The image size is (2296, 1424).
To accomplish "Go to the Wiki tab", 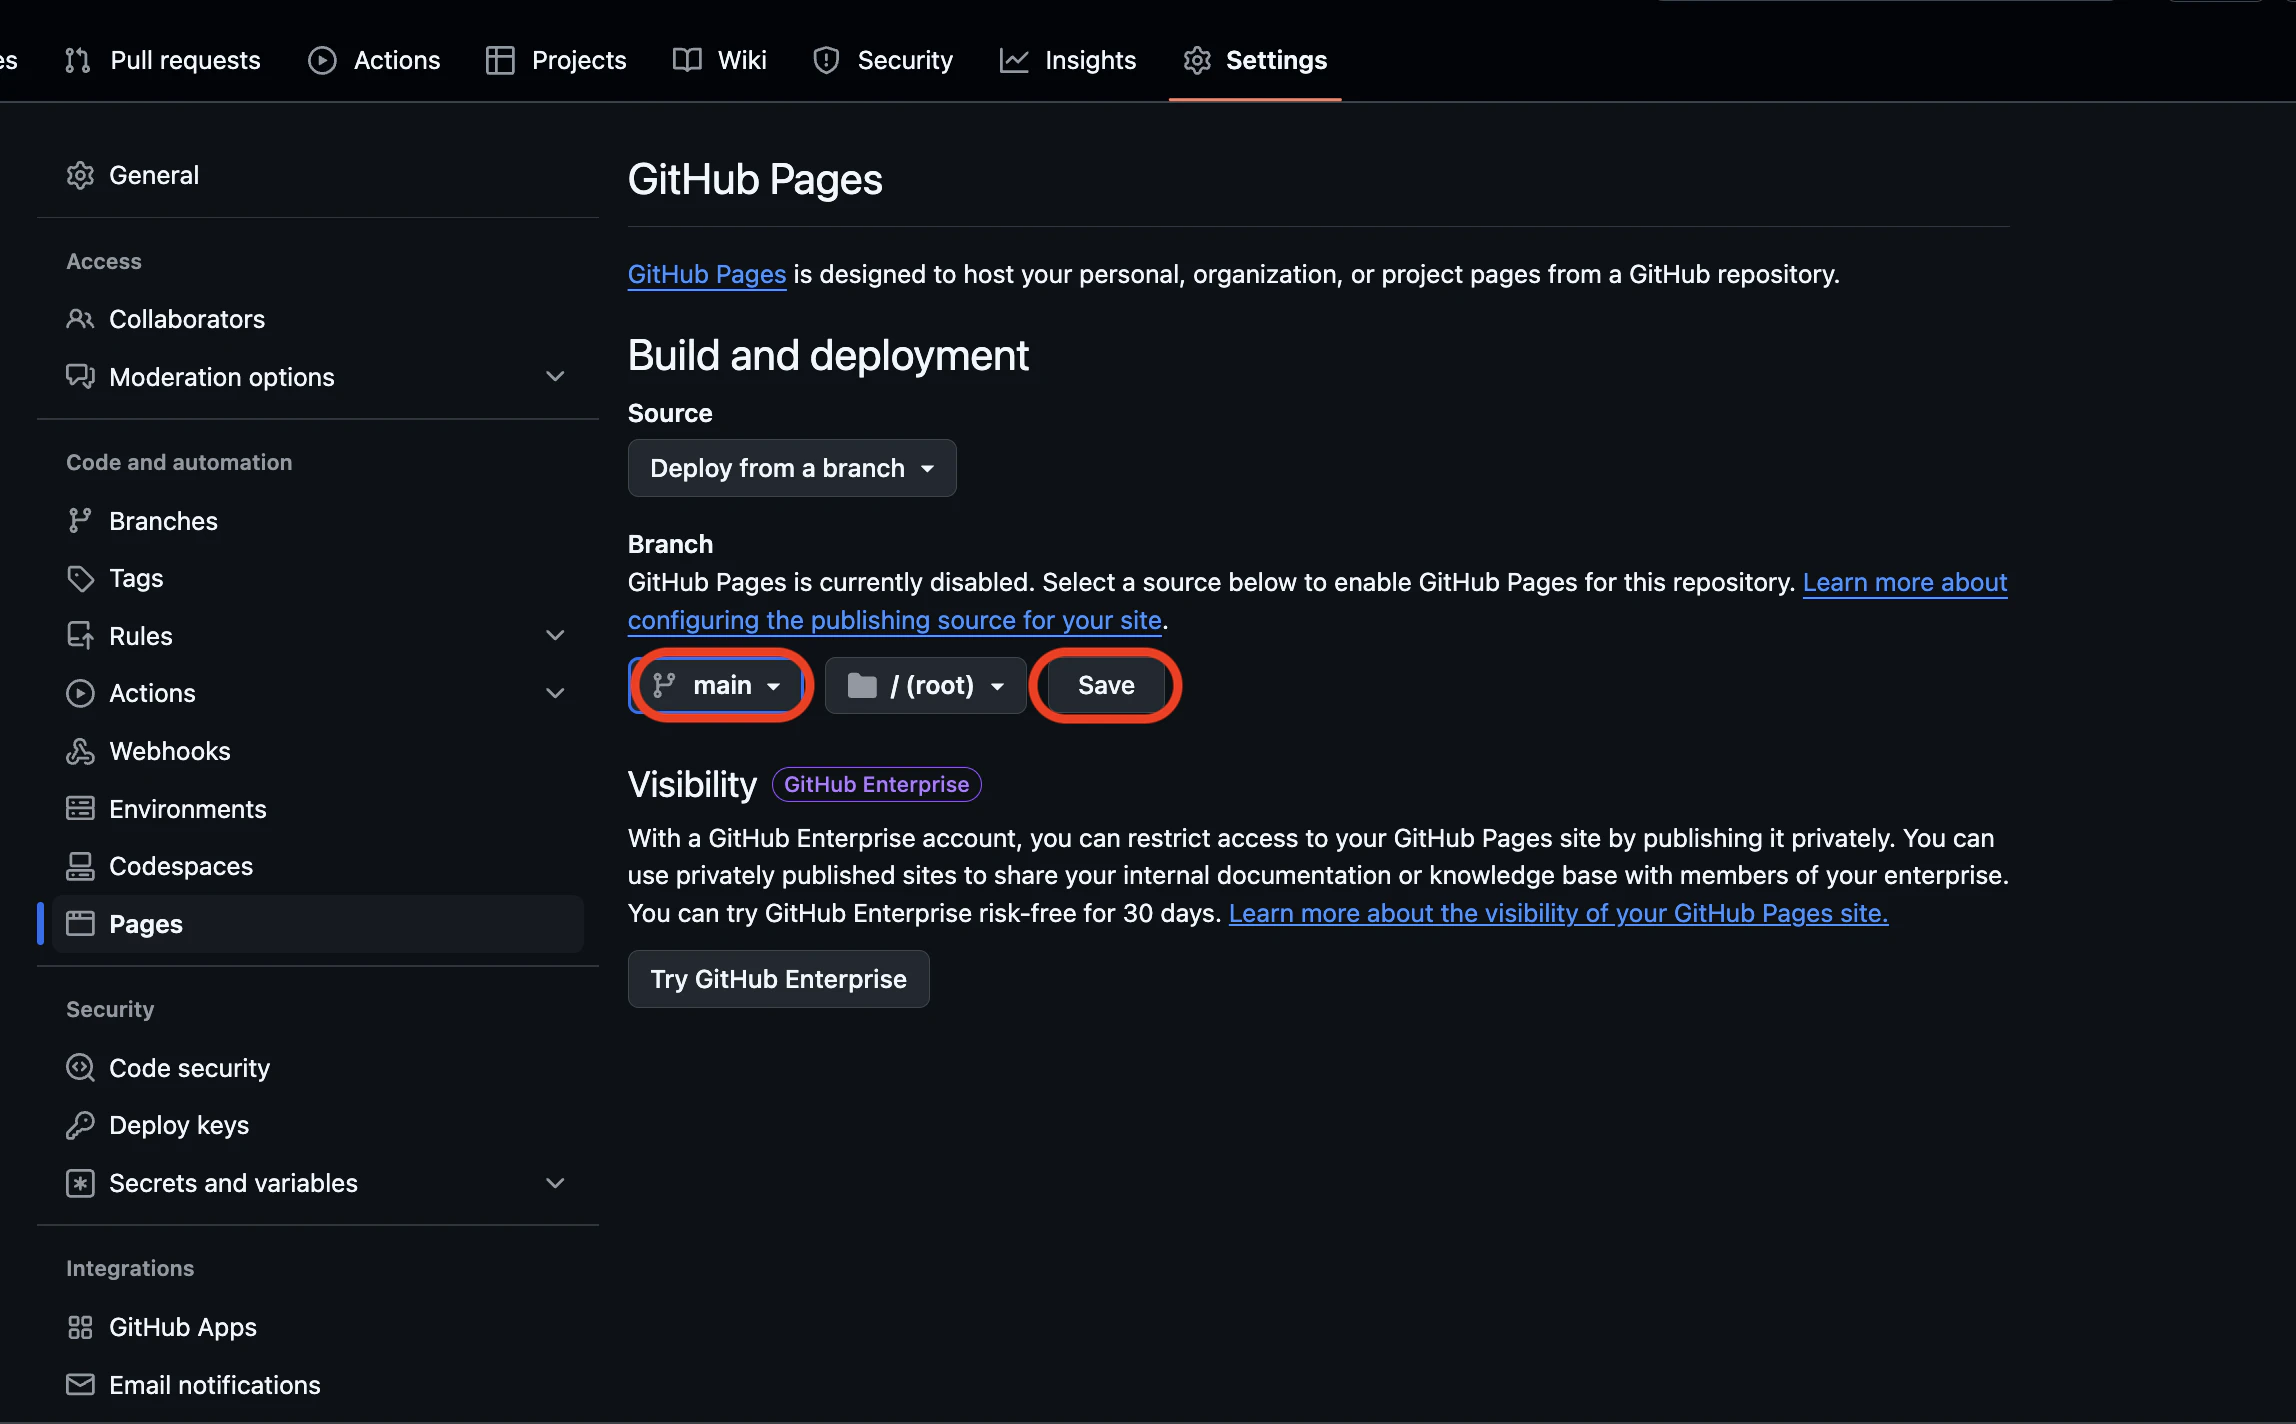I will [x=720, y=60].
